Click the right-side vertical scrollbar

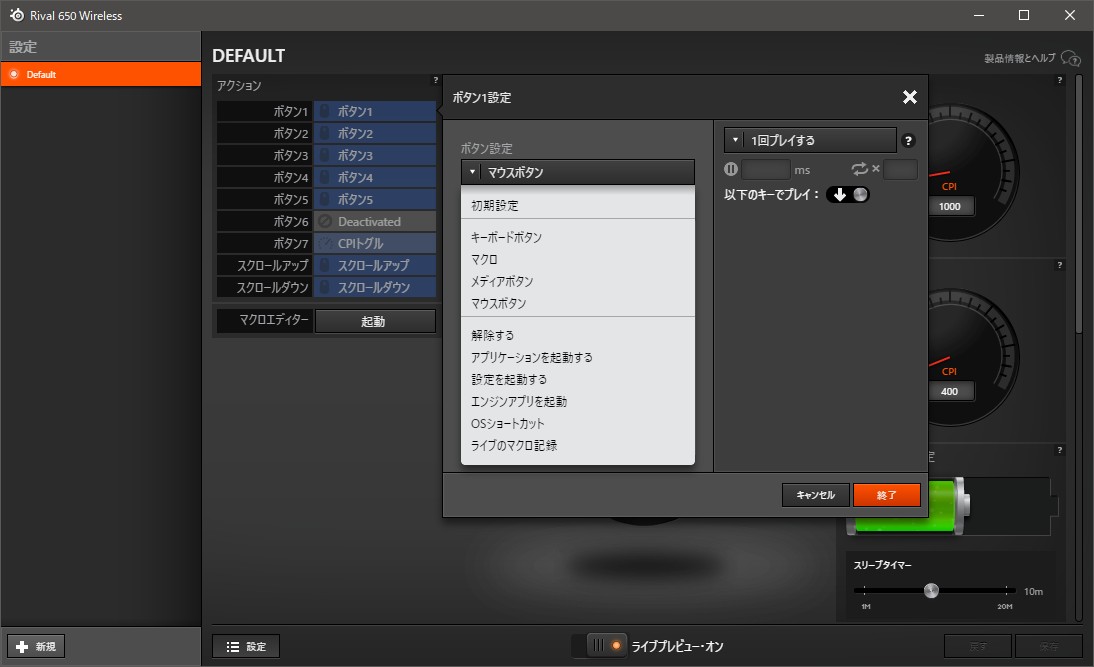(1079, 202)
